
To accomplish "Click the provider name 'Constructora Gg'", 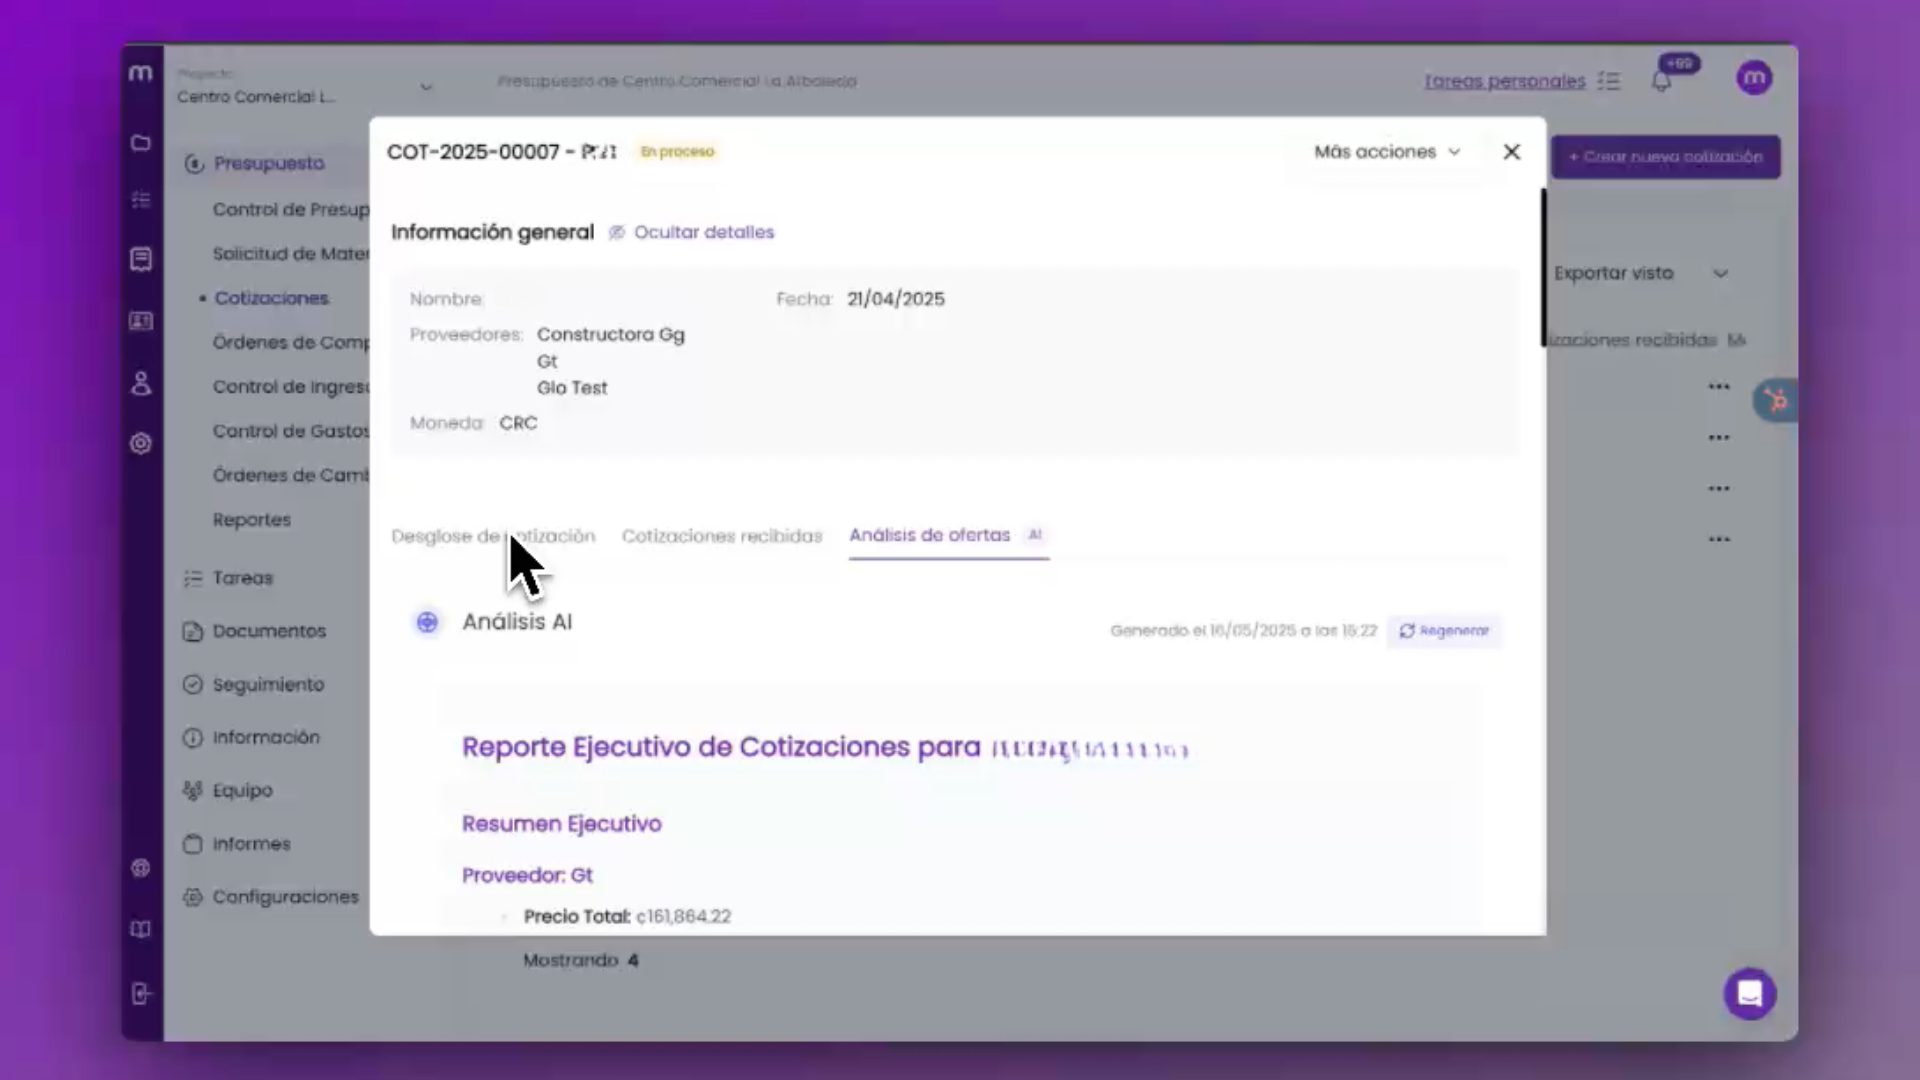I will tap(611, 335).
